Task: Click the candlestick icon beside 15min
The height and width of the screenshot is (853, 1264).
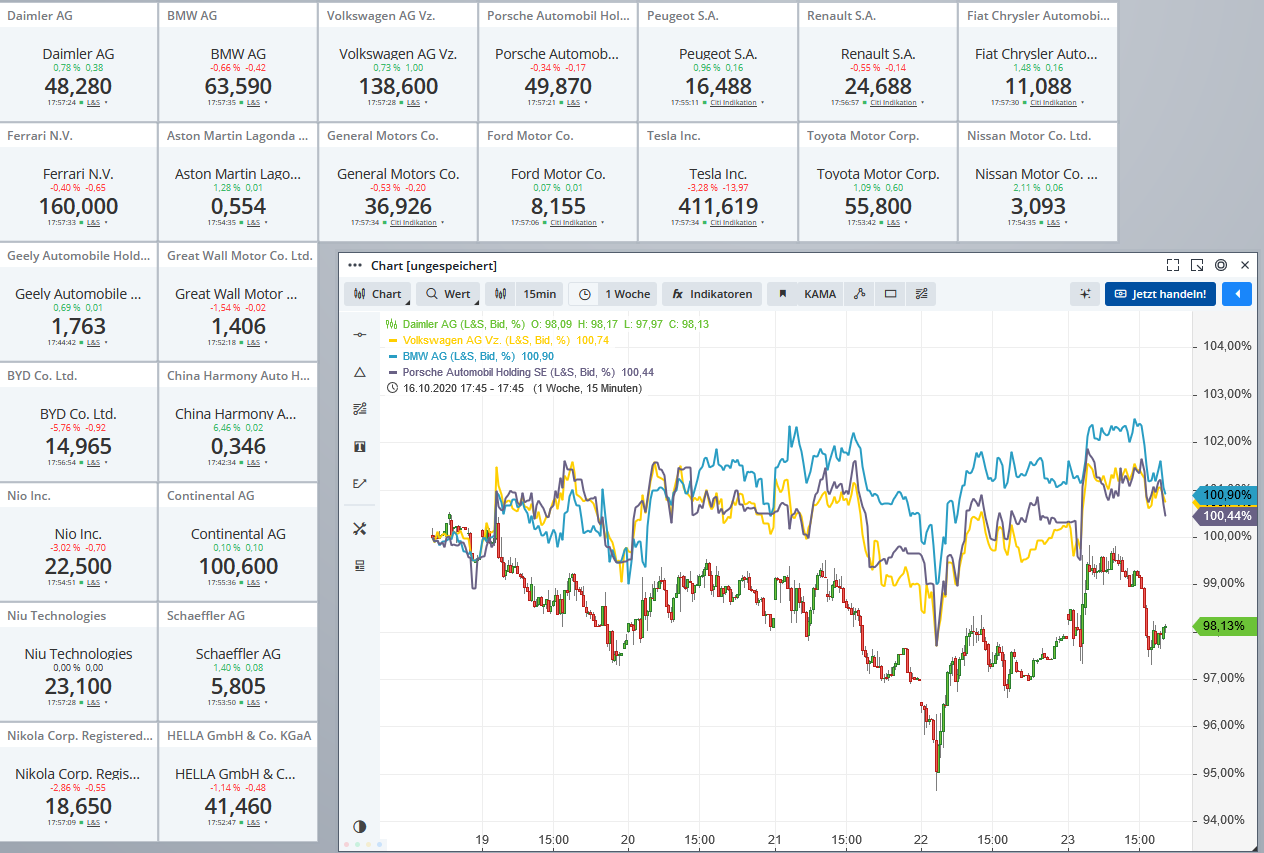Action: tap(503, 294)
